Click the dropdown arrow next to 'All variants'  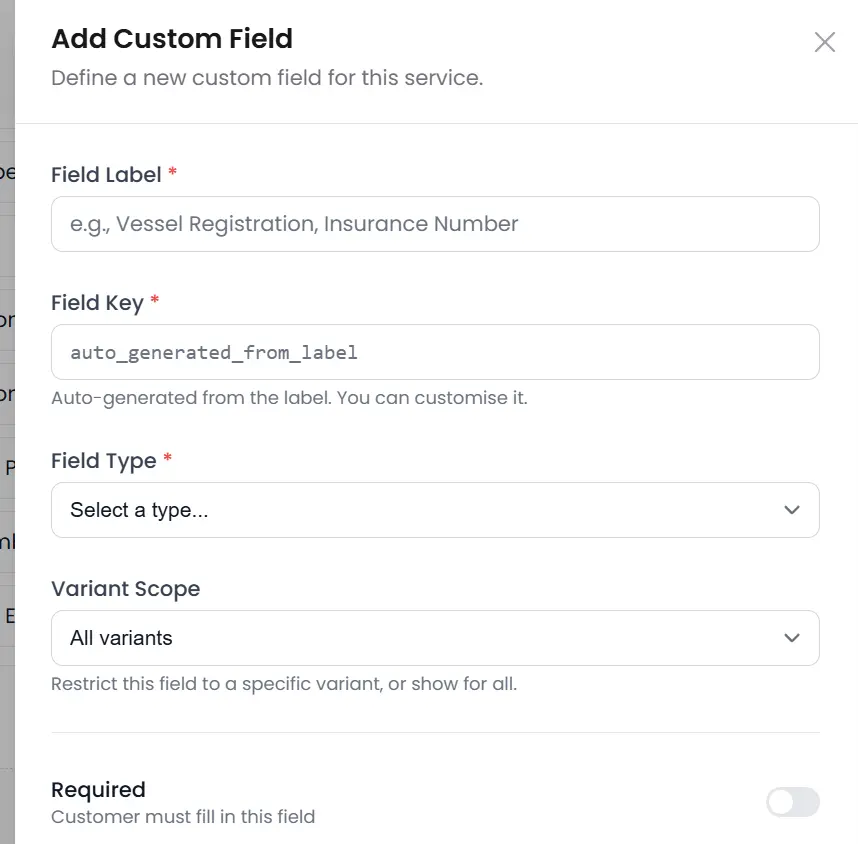791,637
